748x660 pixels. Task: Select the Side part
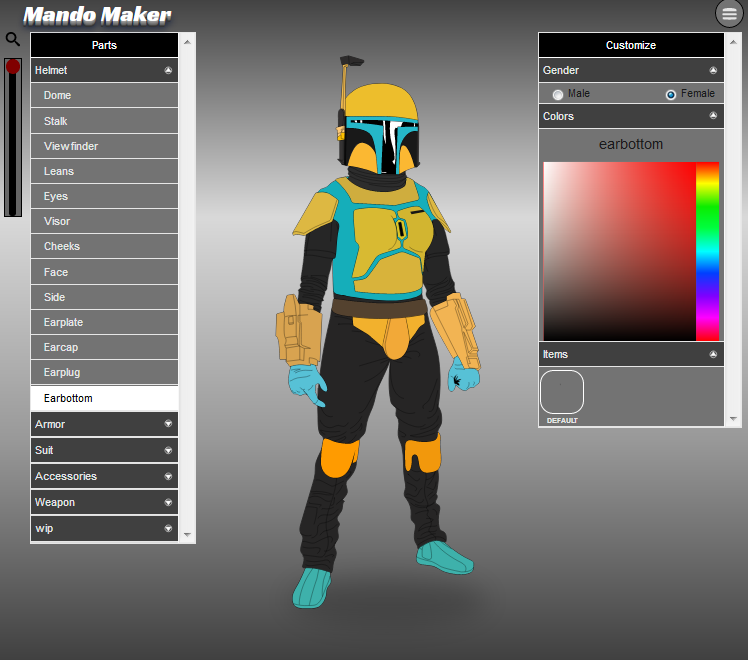[104, 297]
